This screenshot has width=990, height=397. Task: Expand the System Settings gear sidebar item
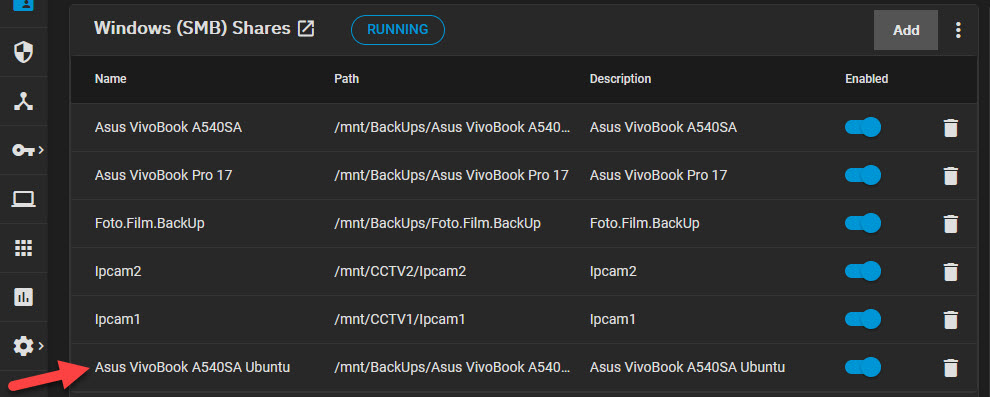coord(28,346)
